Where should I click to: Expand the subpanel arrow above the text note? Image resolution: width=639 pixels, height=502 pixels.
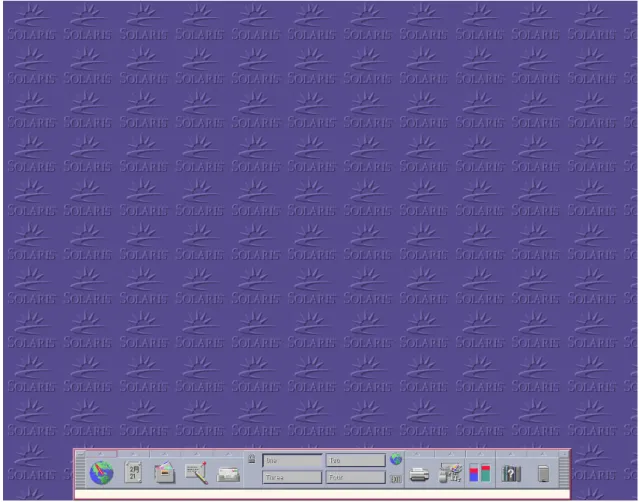196,454
